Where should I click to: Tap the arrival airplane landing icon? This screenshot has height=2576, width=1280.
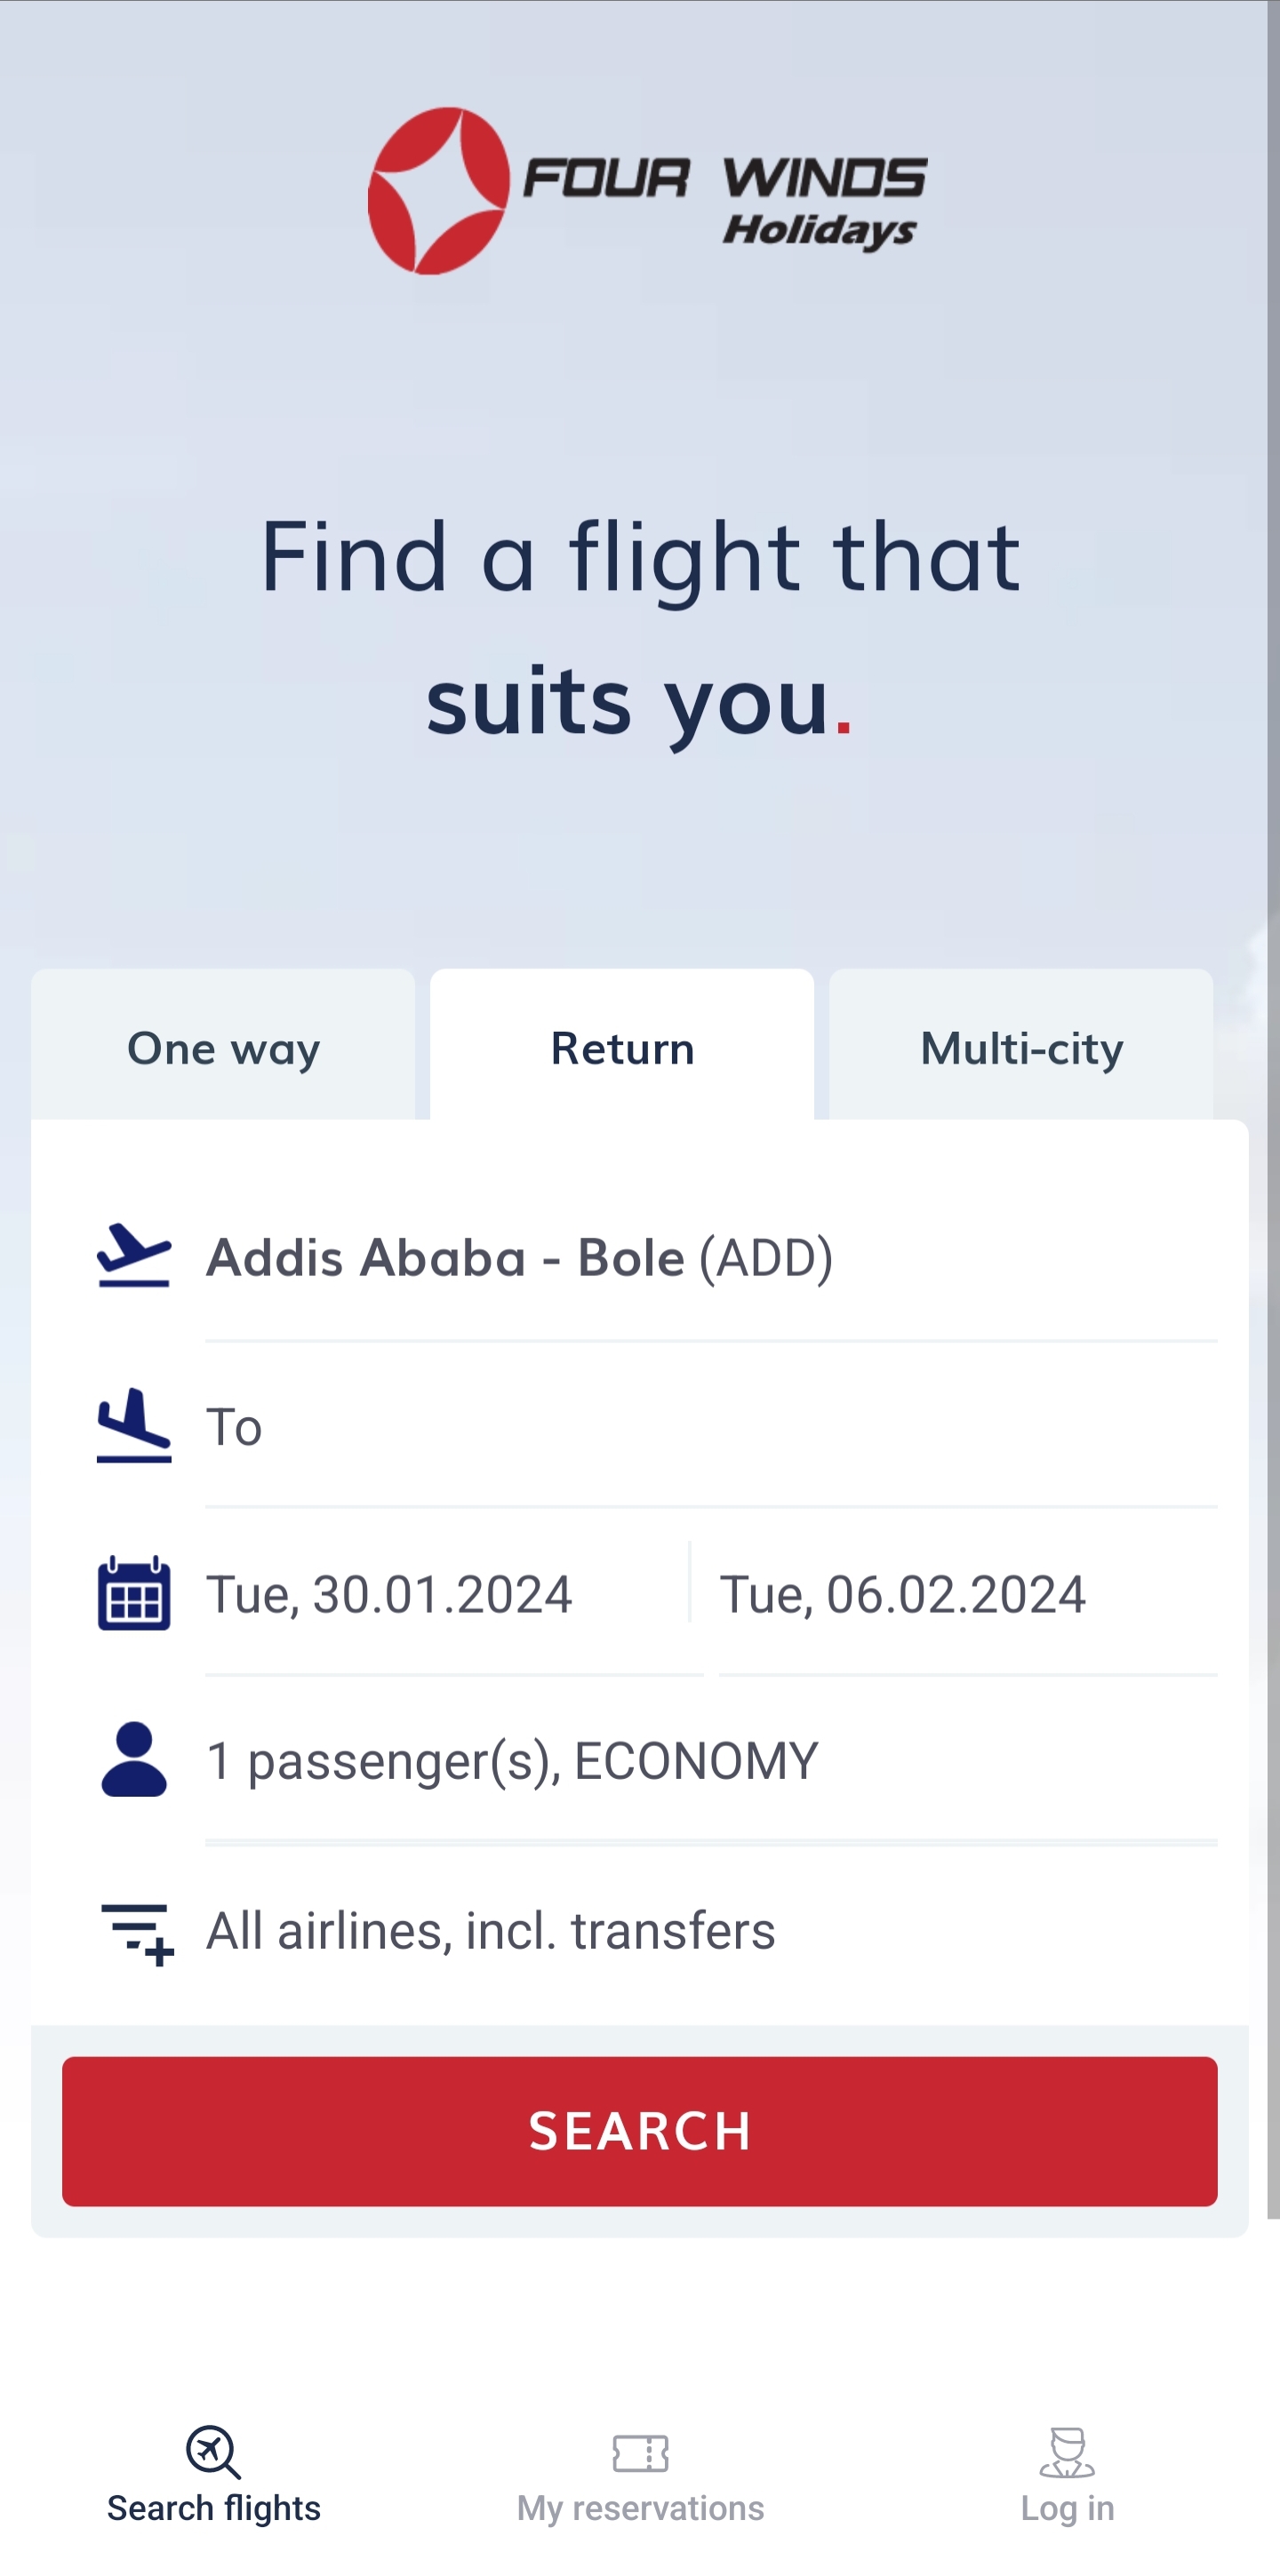pyautogui.click(x=134, y=1425)
